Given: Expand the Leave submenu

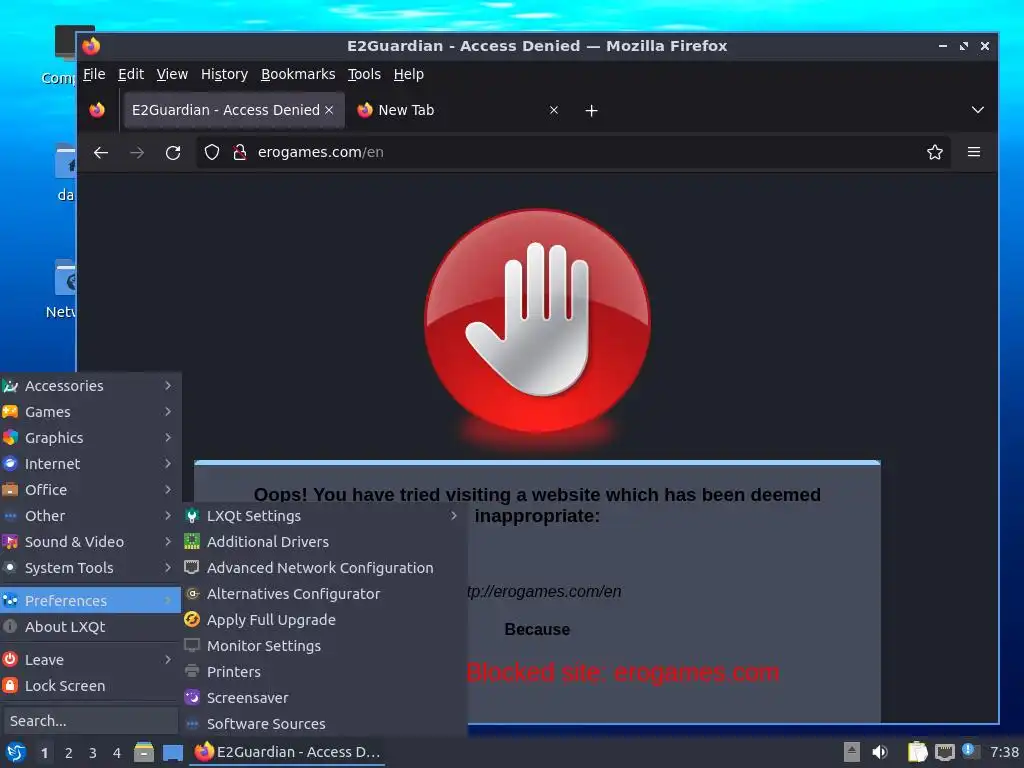Looking at the screenshot, I should [x=90, y=660].
